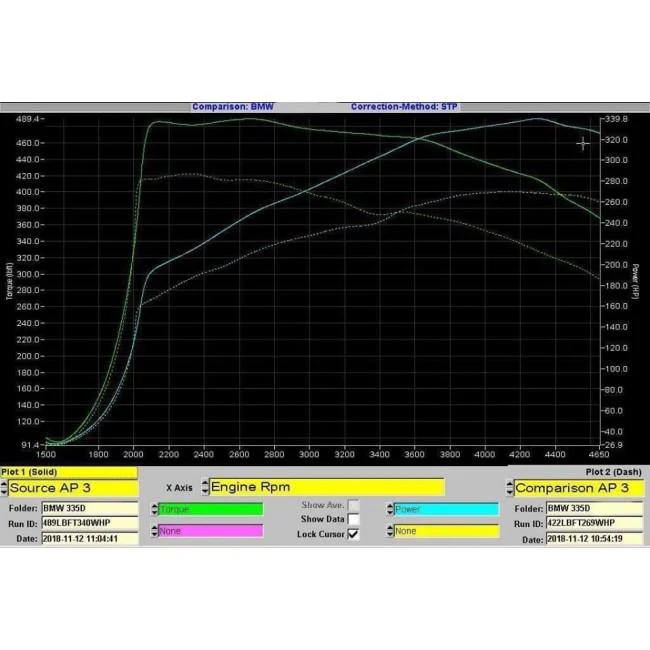Uncheck the Lock Cursor checkbox
Viewport: 650px width, 650px height.
coord(353,534)
